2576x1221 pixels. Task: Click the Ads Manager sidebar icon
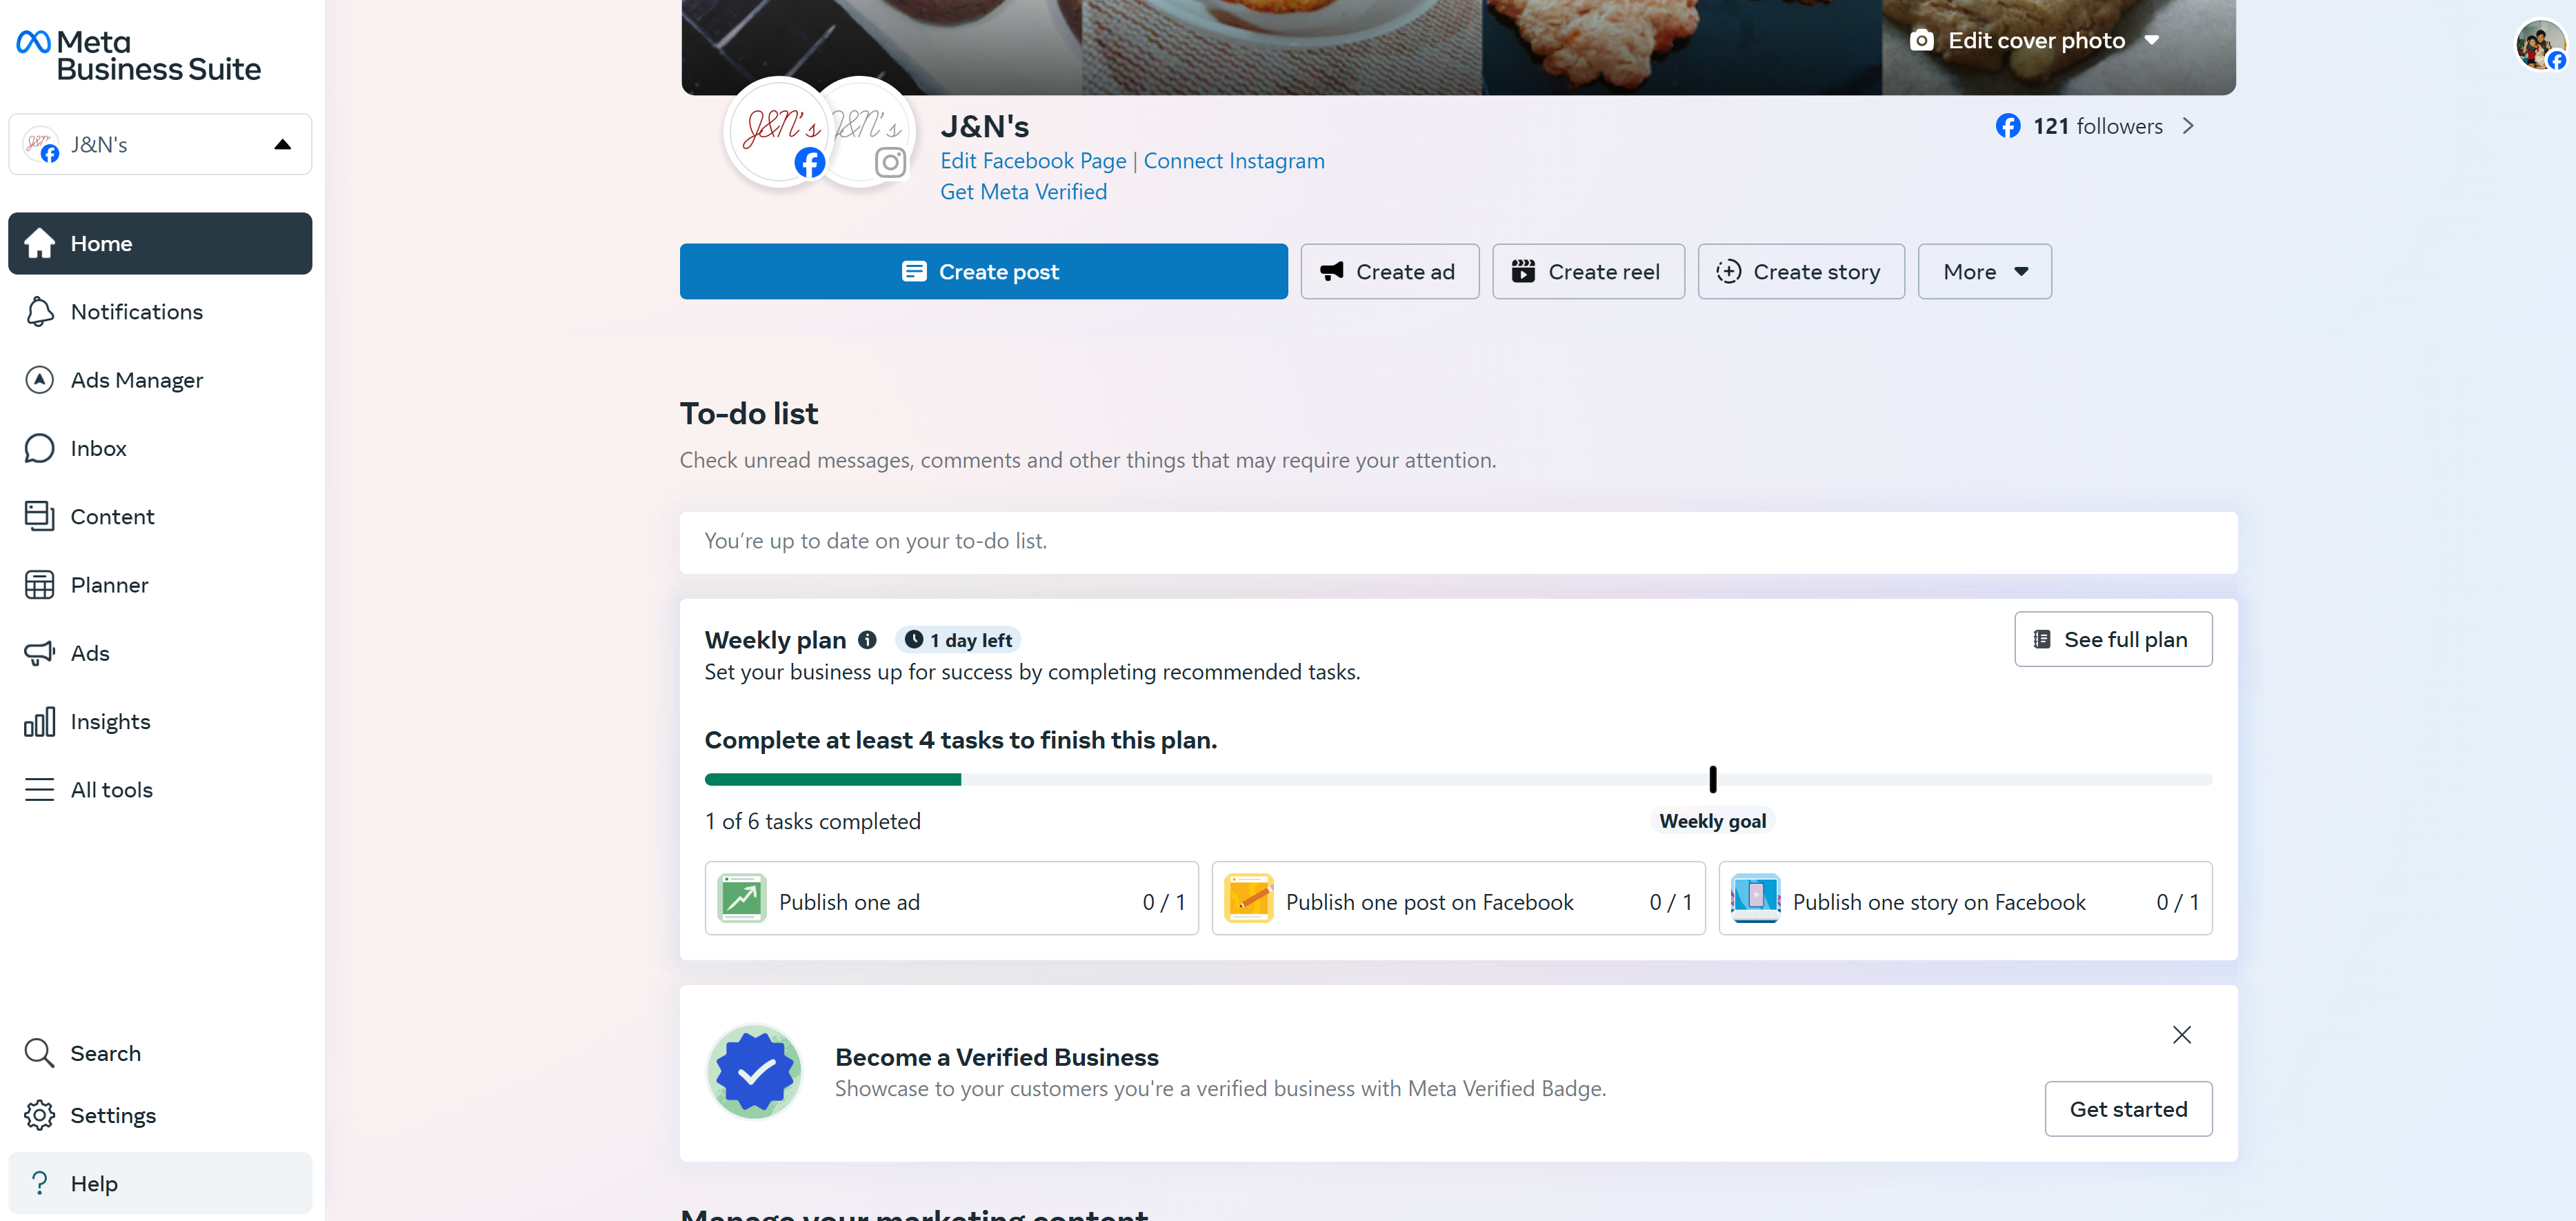coord(41,379)
